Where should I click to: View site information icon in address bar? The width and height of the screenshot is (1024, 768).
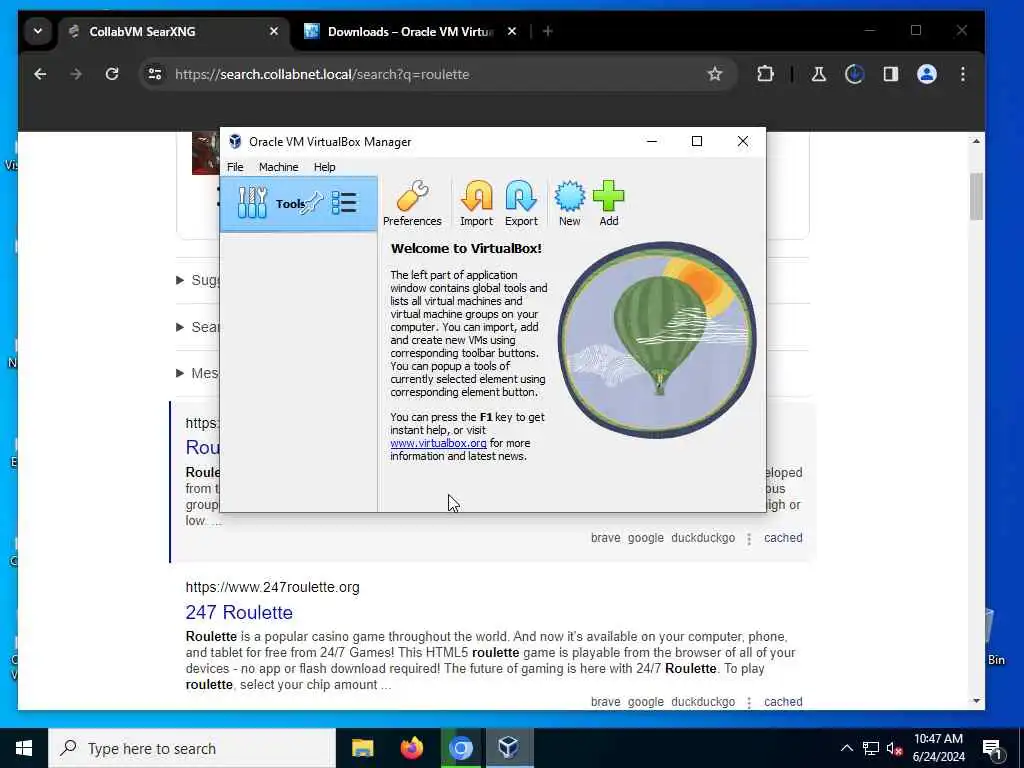pyautogui.click(x=155, y=74)
